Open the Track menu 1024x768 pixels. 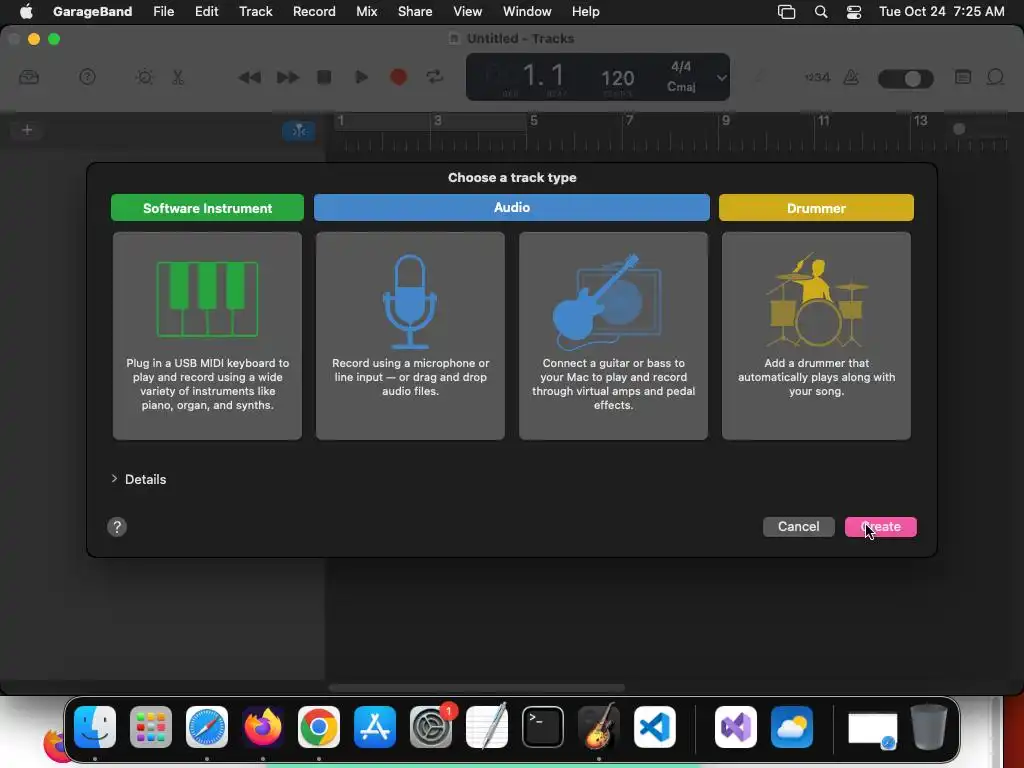pos(255,12)
